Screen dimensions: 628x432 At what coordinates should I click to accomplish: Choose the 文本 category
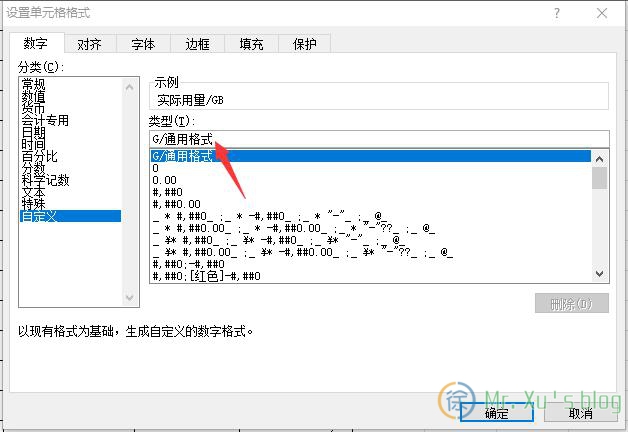[34, 192]
